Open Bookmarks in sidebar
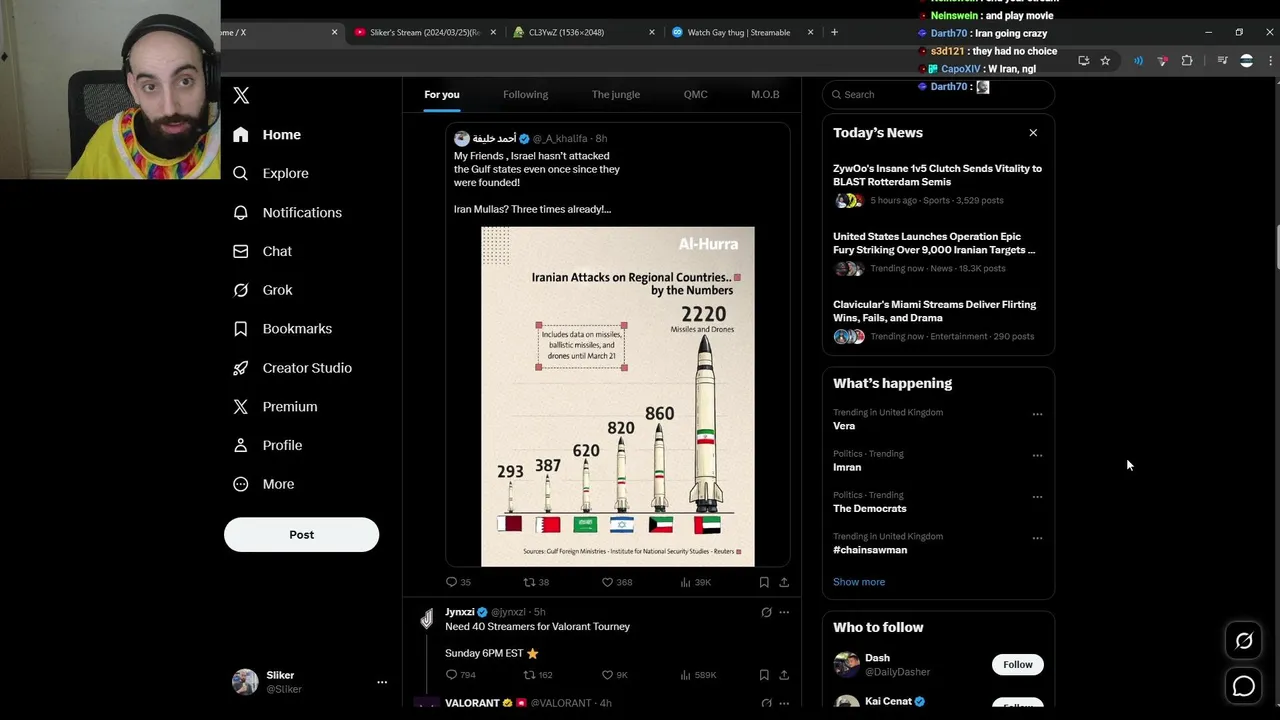Viewport: 1280px width, 720px height. [x=283, y=329]
